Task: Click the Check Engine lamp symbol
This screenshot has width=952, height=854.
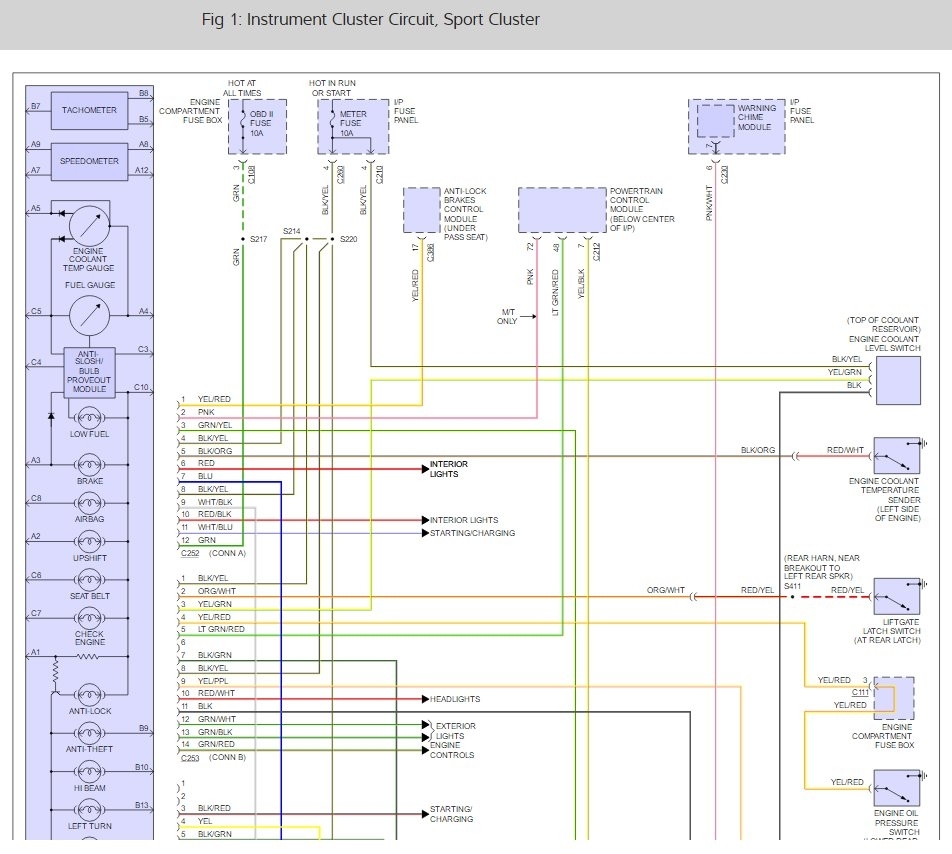Action: tap(89, 617)
